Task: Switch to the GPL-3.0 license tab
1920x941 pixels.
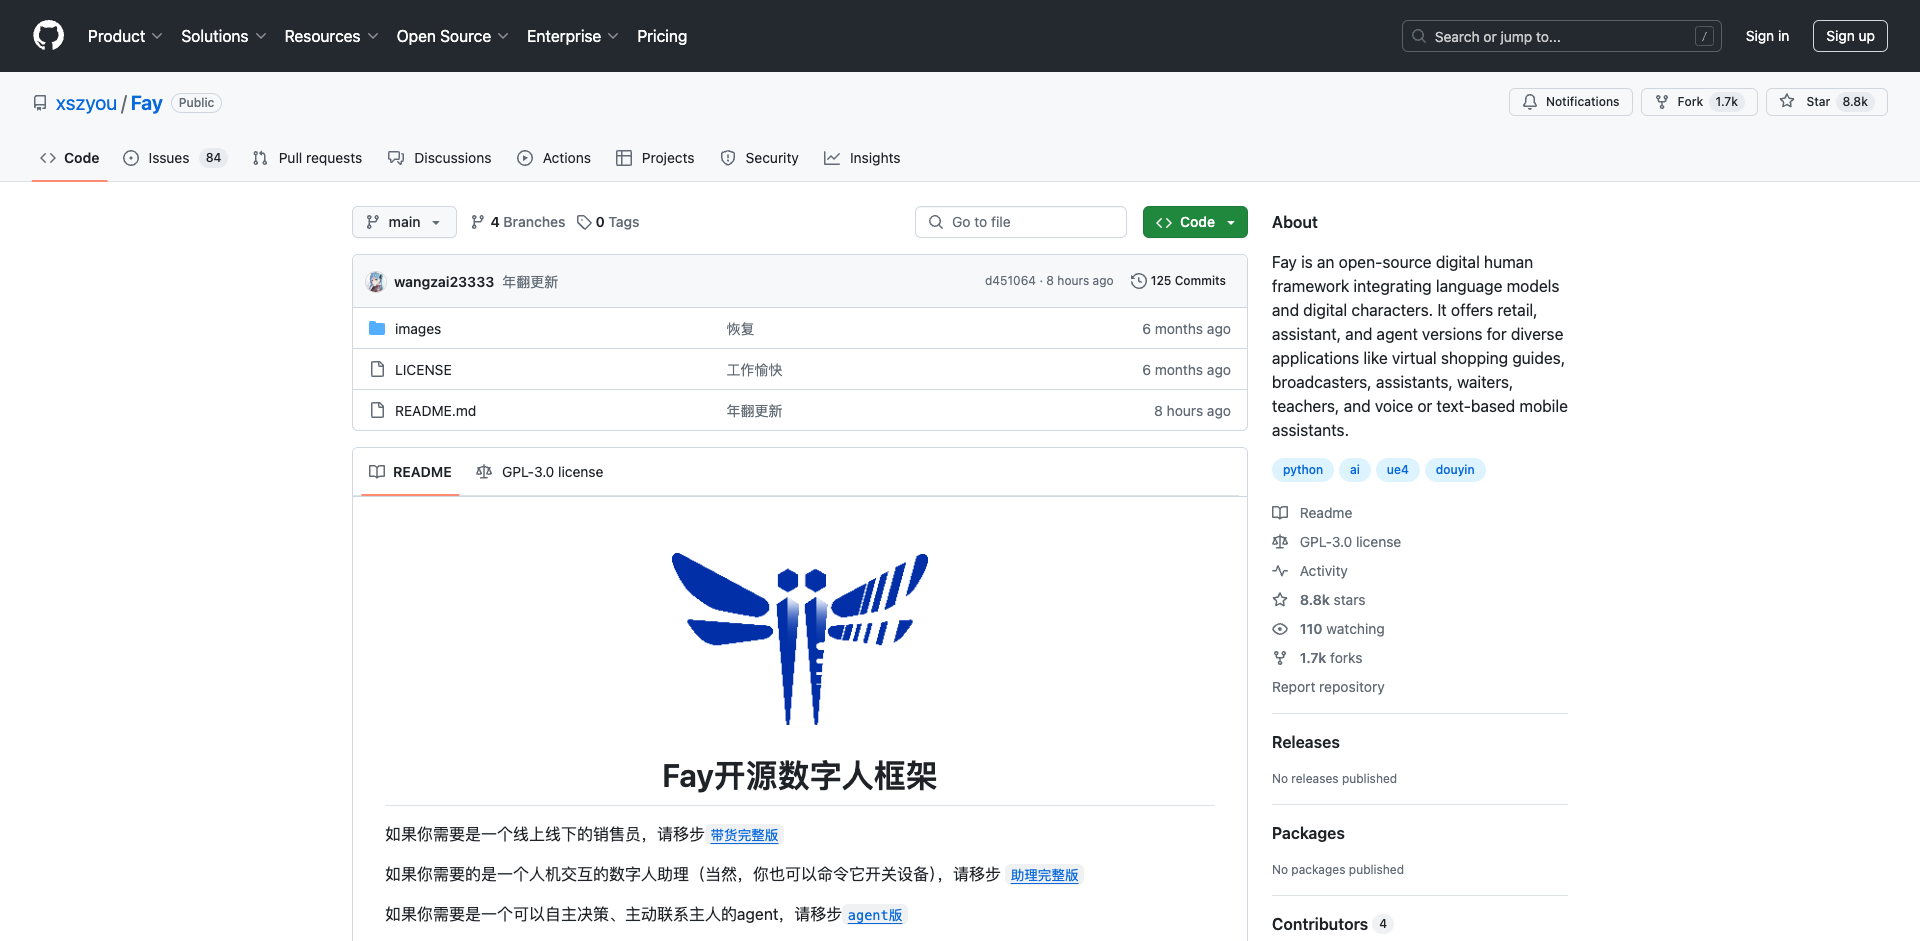Action: click(540, 472)
